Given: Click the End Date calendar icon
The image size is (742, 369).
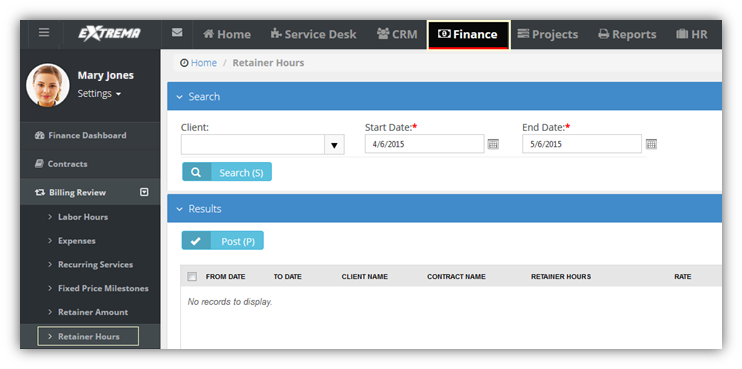Looking at the screenshot, I should click(x=651, y=144).
